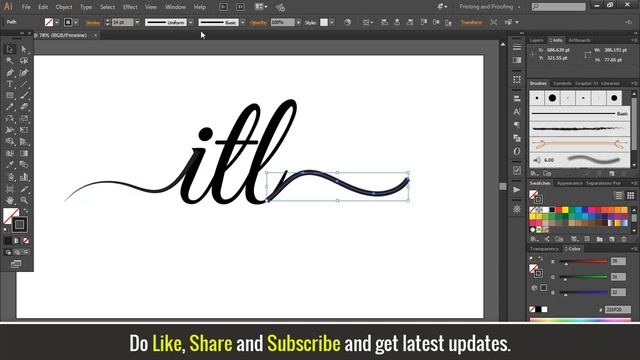Select the Selection tool (black arrow)
This screenshot has height=360, width=640.
(10, 49)
